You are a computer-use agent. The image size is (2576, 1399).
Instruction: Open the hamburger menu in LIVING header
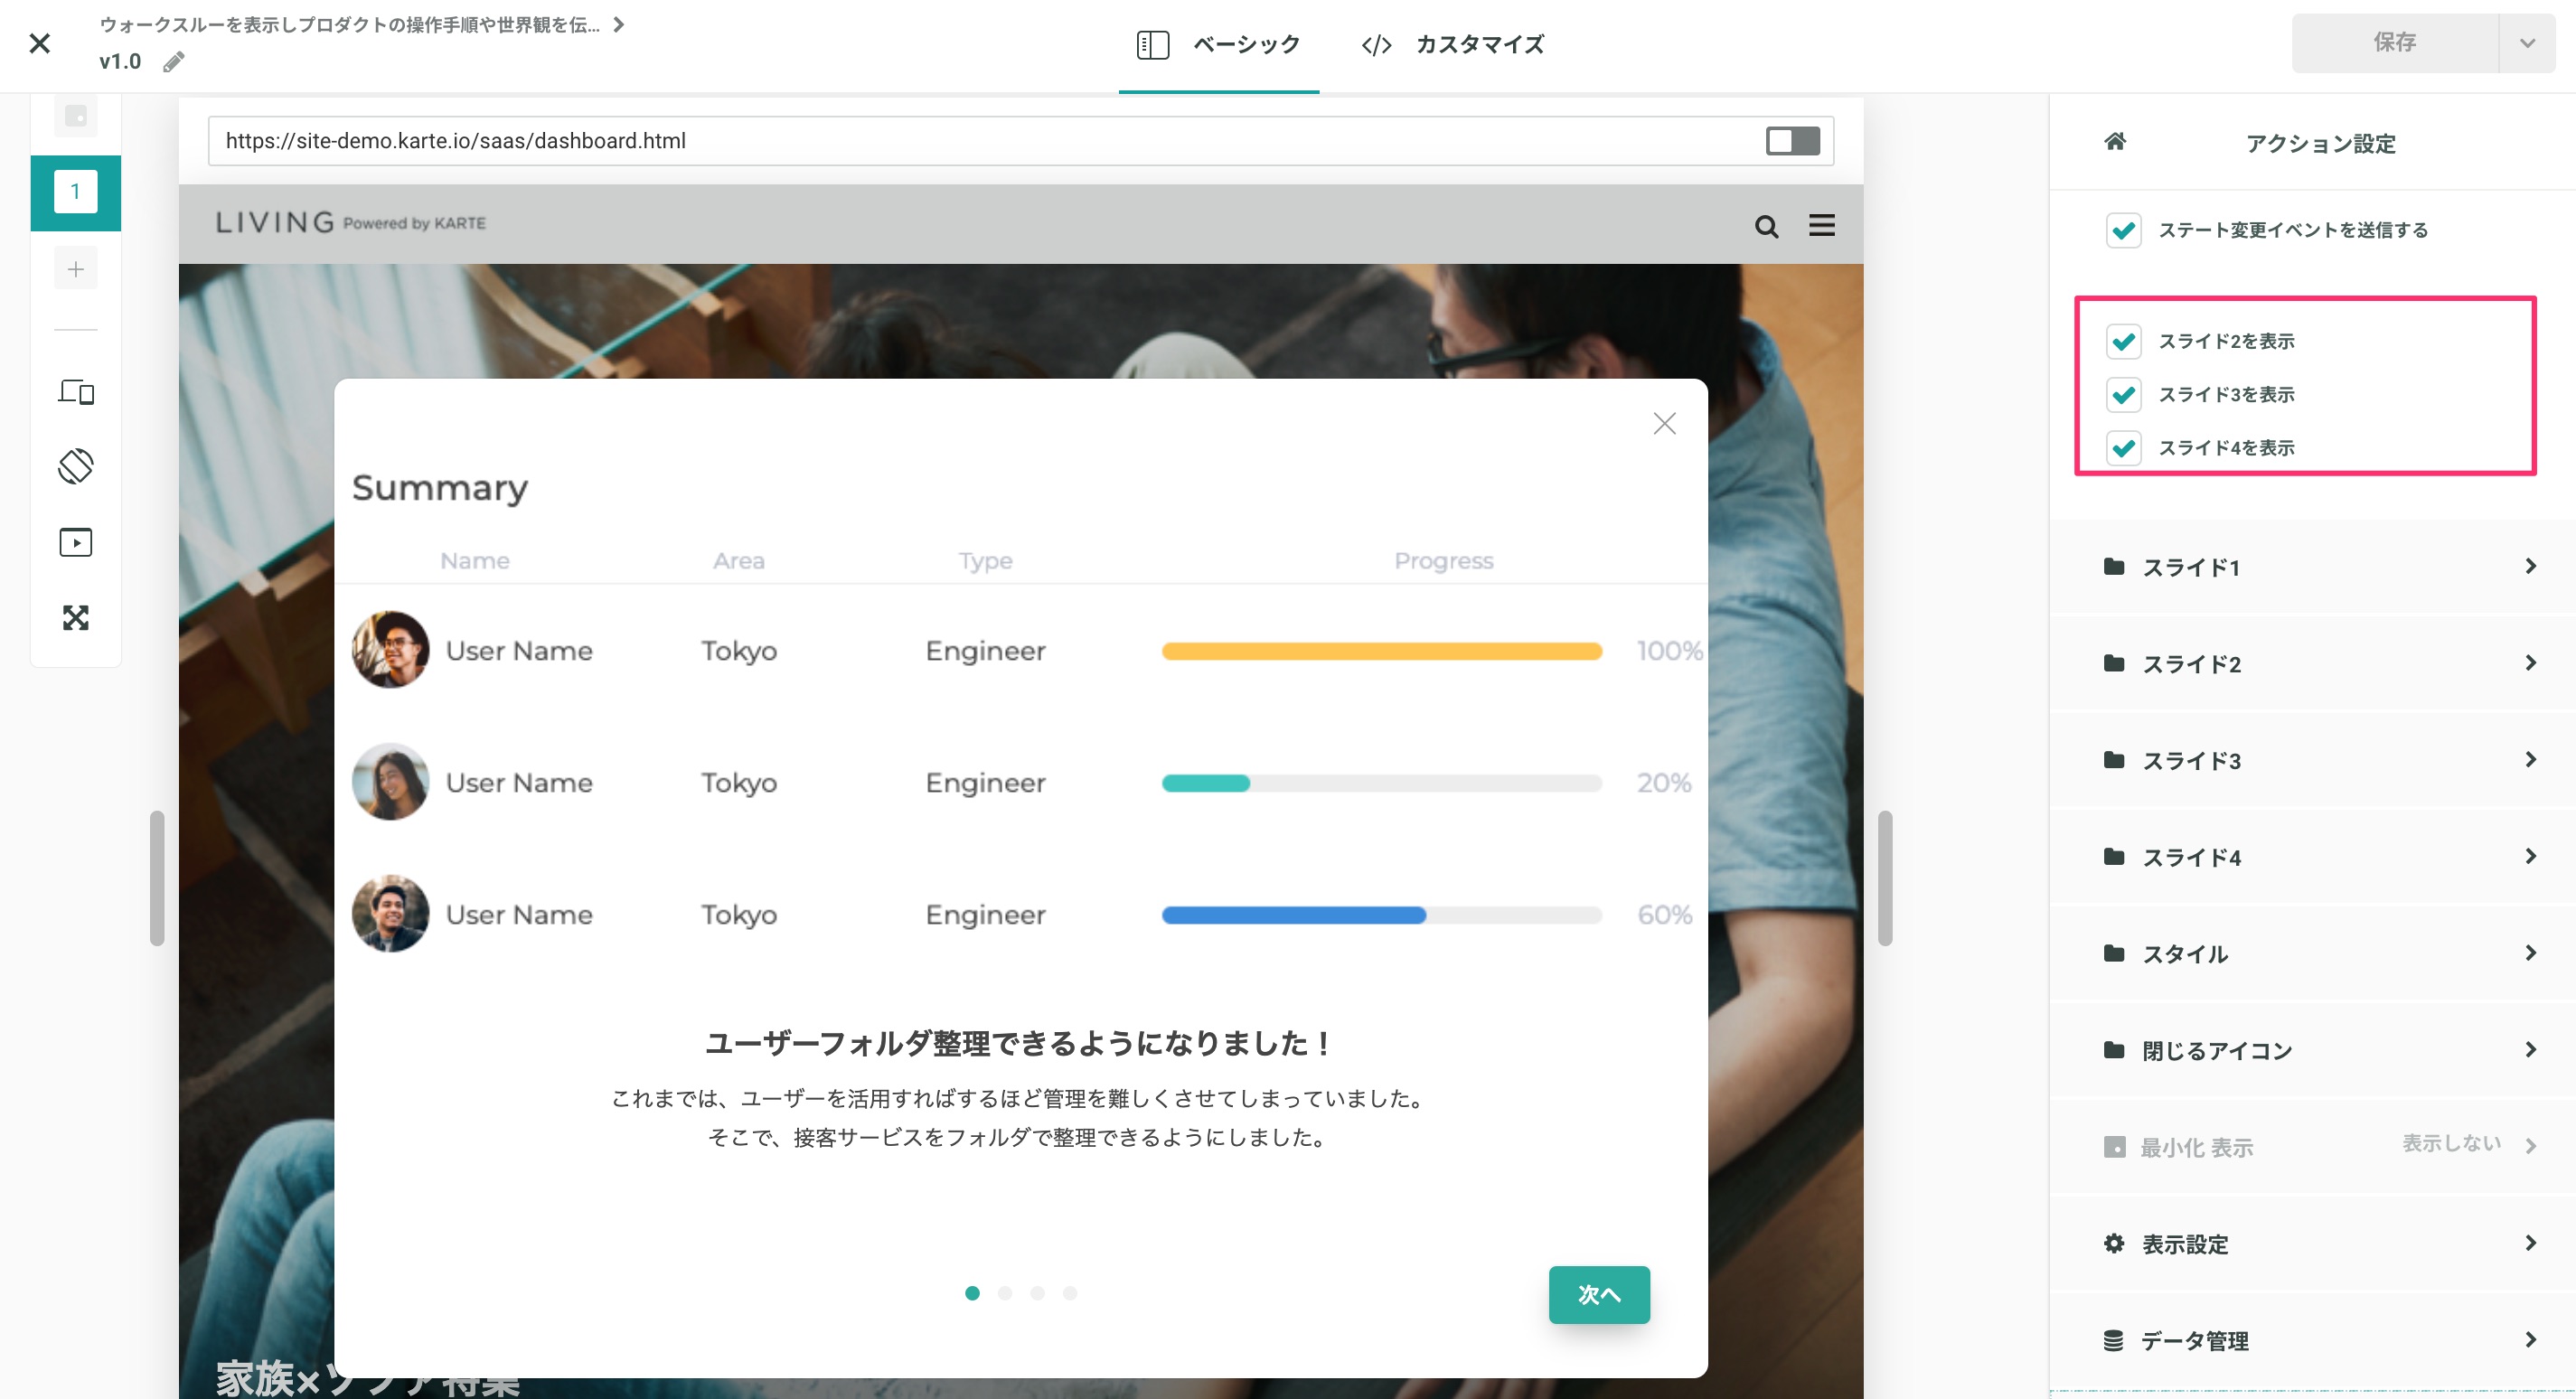click(1821, 225)
